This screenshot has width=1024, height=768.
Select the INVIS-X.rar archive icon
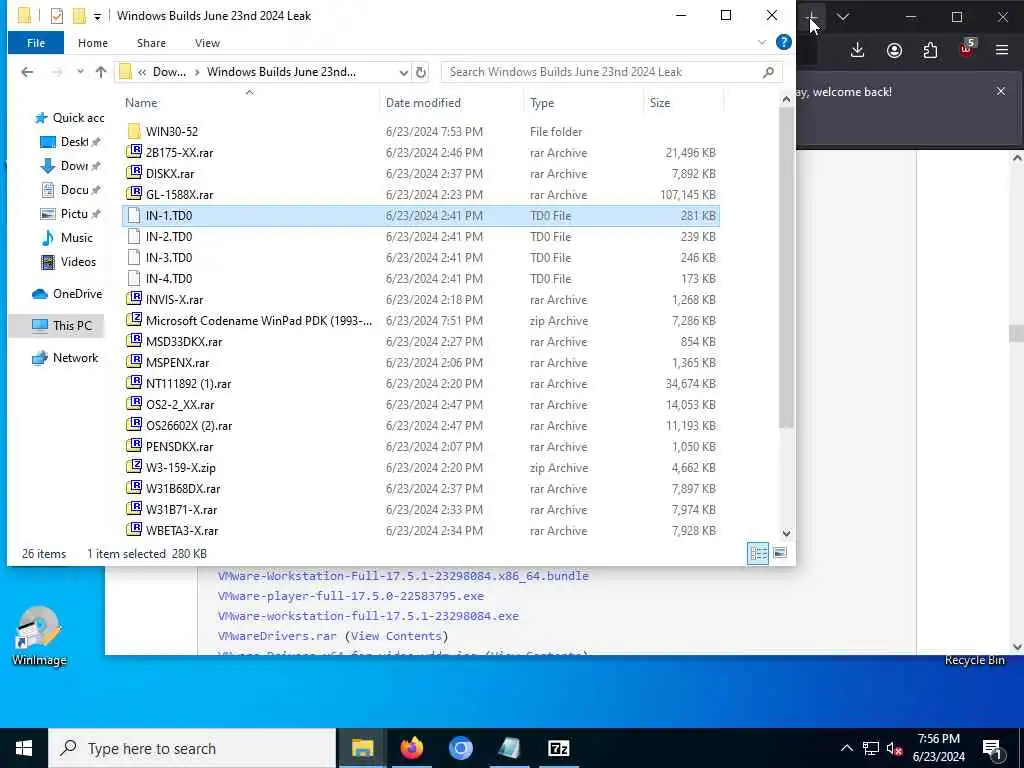[134, 299]
